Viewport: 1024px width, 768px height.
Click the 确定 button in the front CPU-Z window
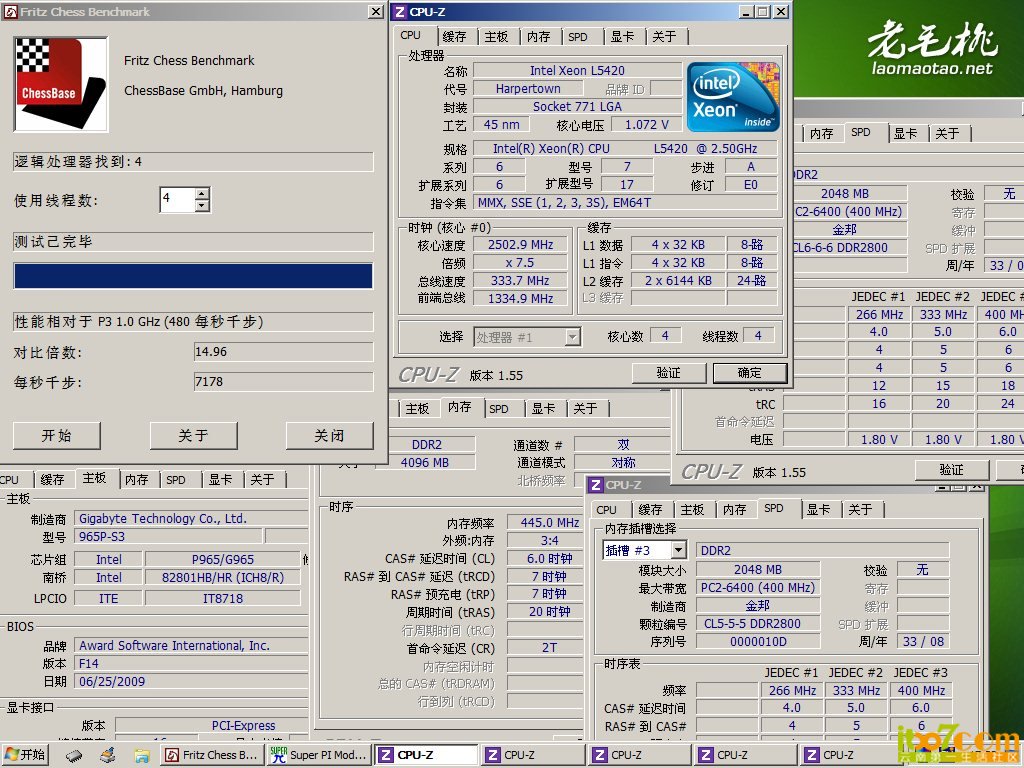point(750,373)
